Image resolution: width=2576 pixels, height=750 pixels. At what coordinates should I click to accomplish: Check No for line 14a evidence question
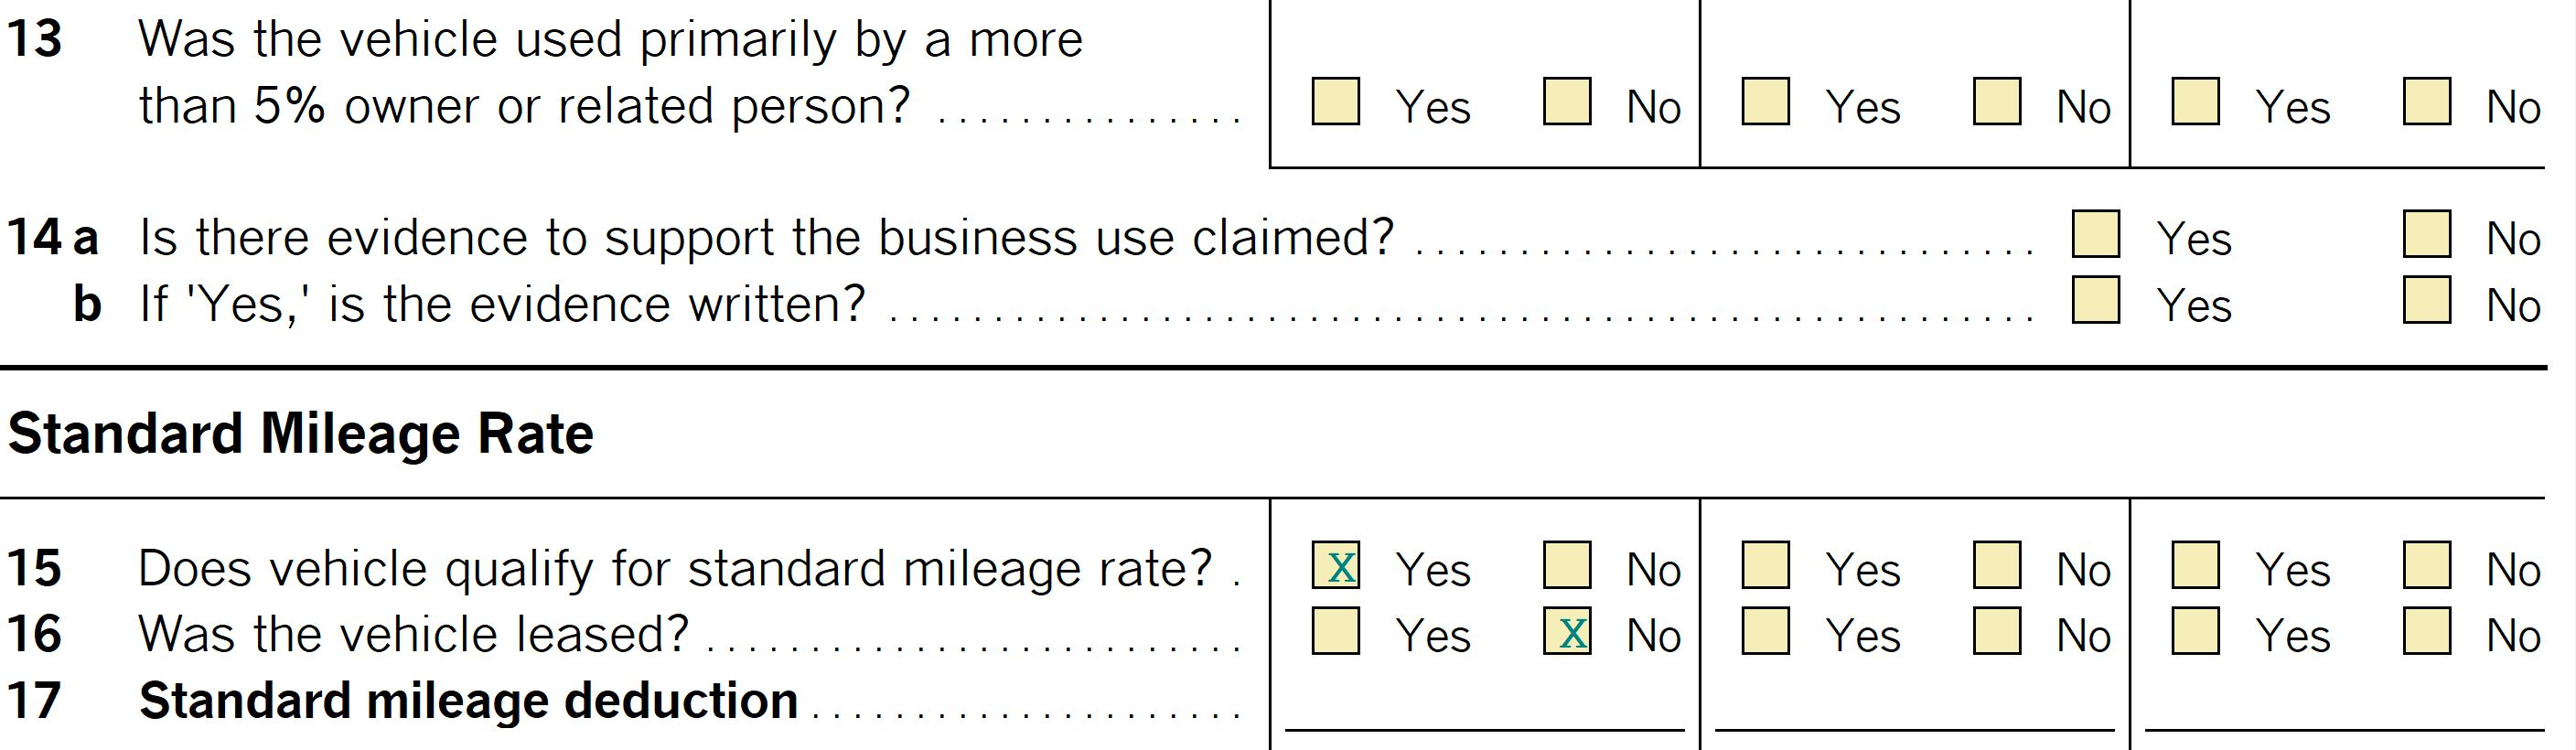(x=2426, y=234)
